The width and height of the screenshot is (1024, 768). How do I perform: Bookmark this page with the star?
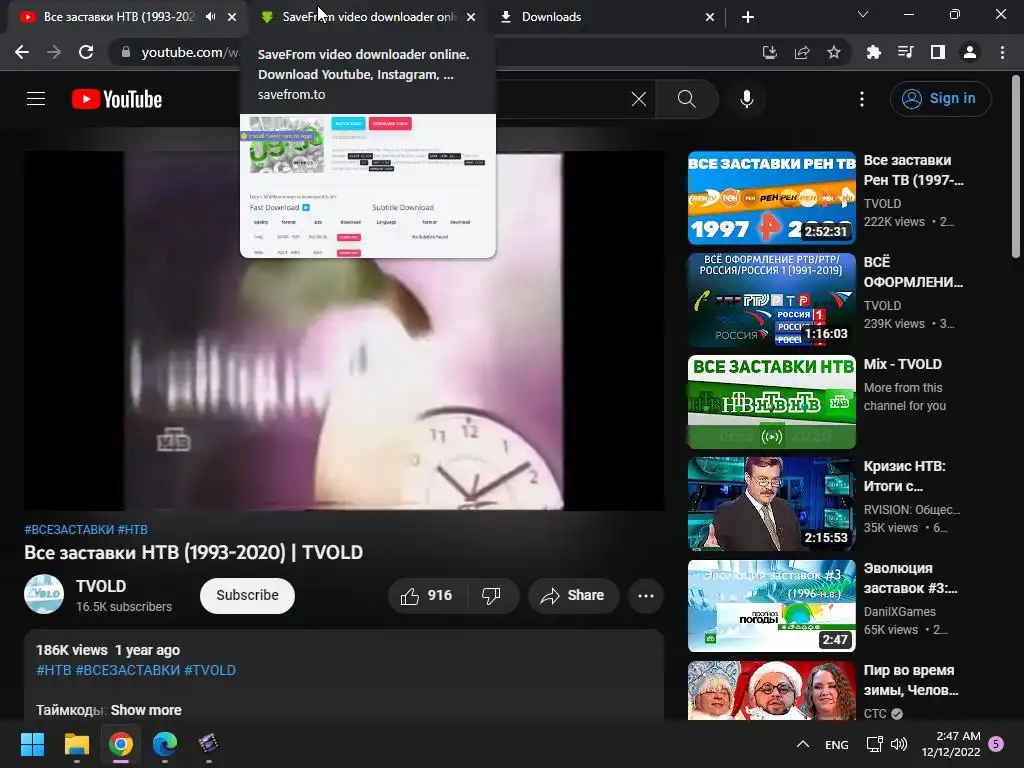(x=834, y=52)
